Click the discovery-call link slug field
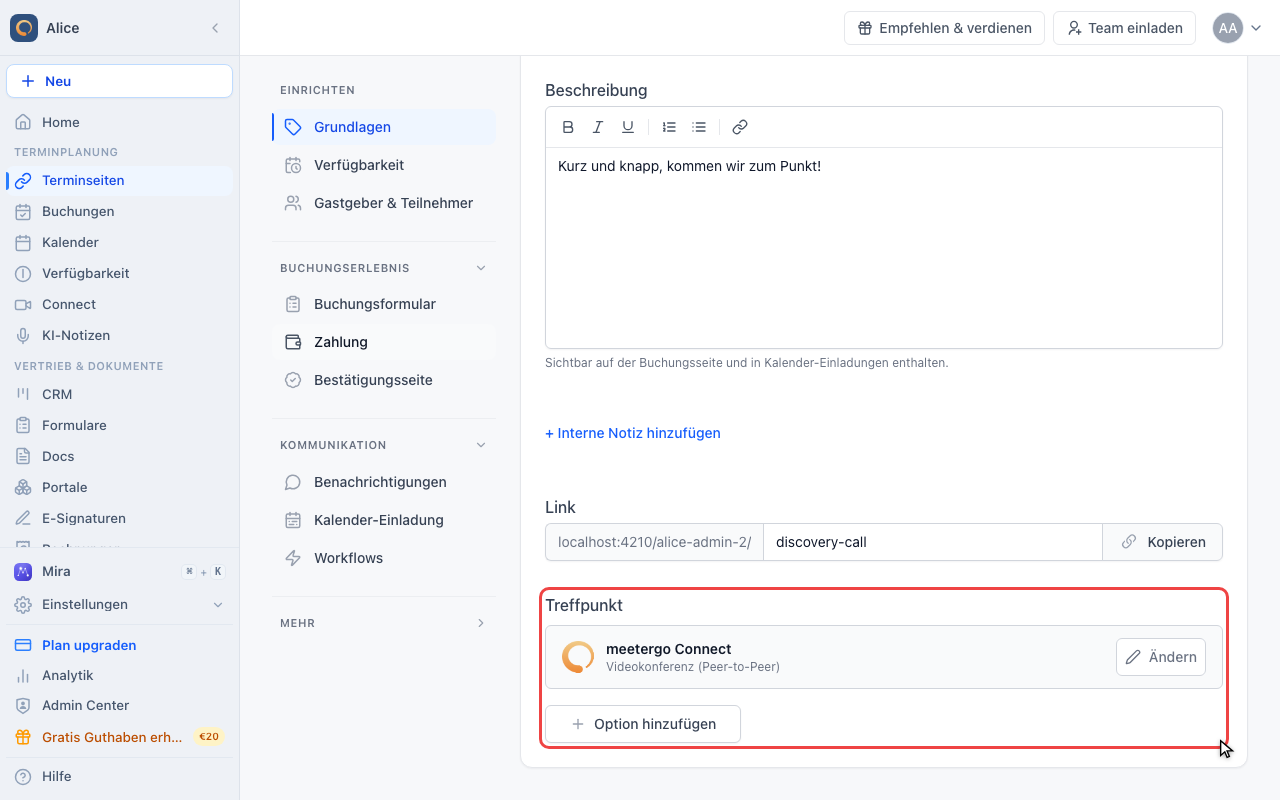Image resolution: width=1280 pixels, height=800 pixels. 933,542
